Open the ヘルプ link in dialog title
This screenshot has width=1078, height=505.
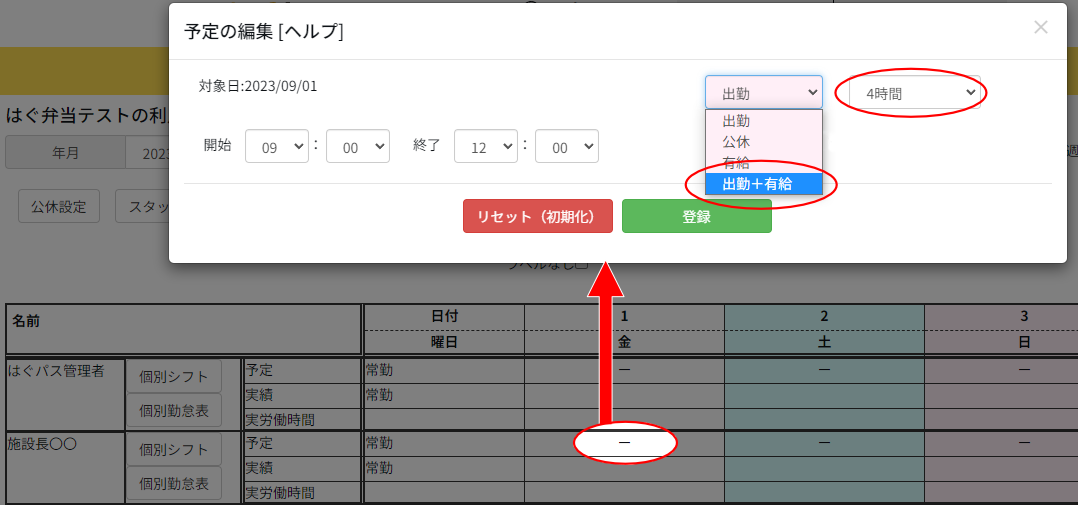[312, 32]
